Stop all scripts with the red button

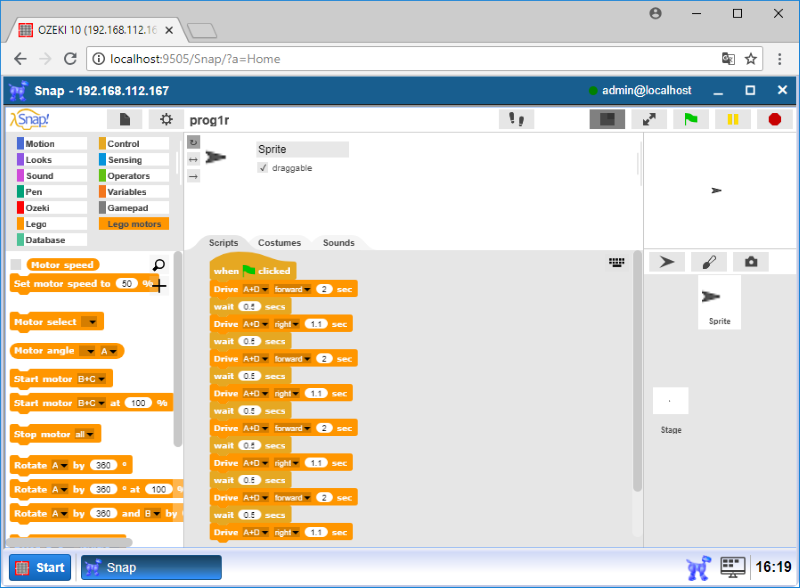tap(774, 119)
